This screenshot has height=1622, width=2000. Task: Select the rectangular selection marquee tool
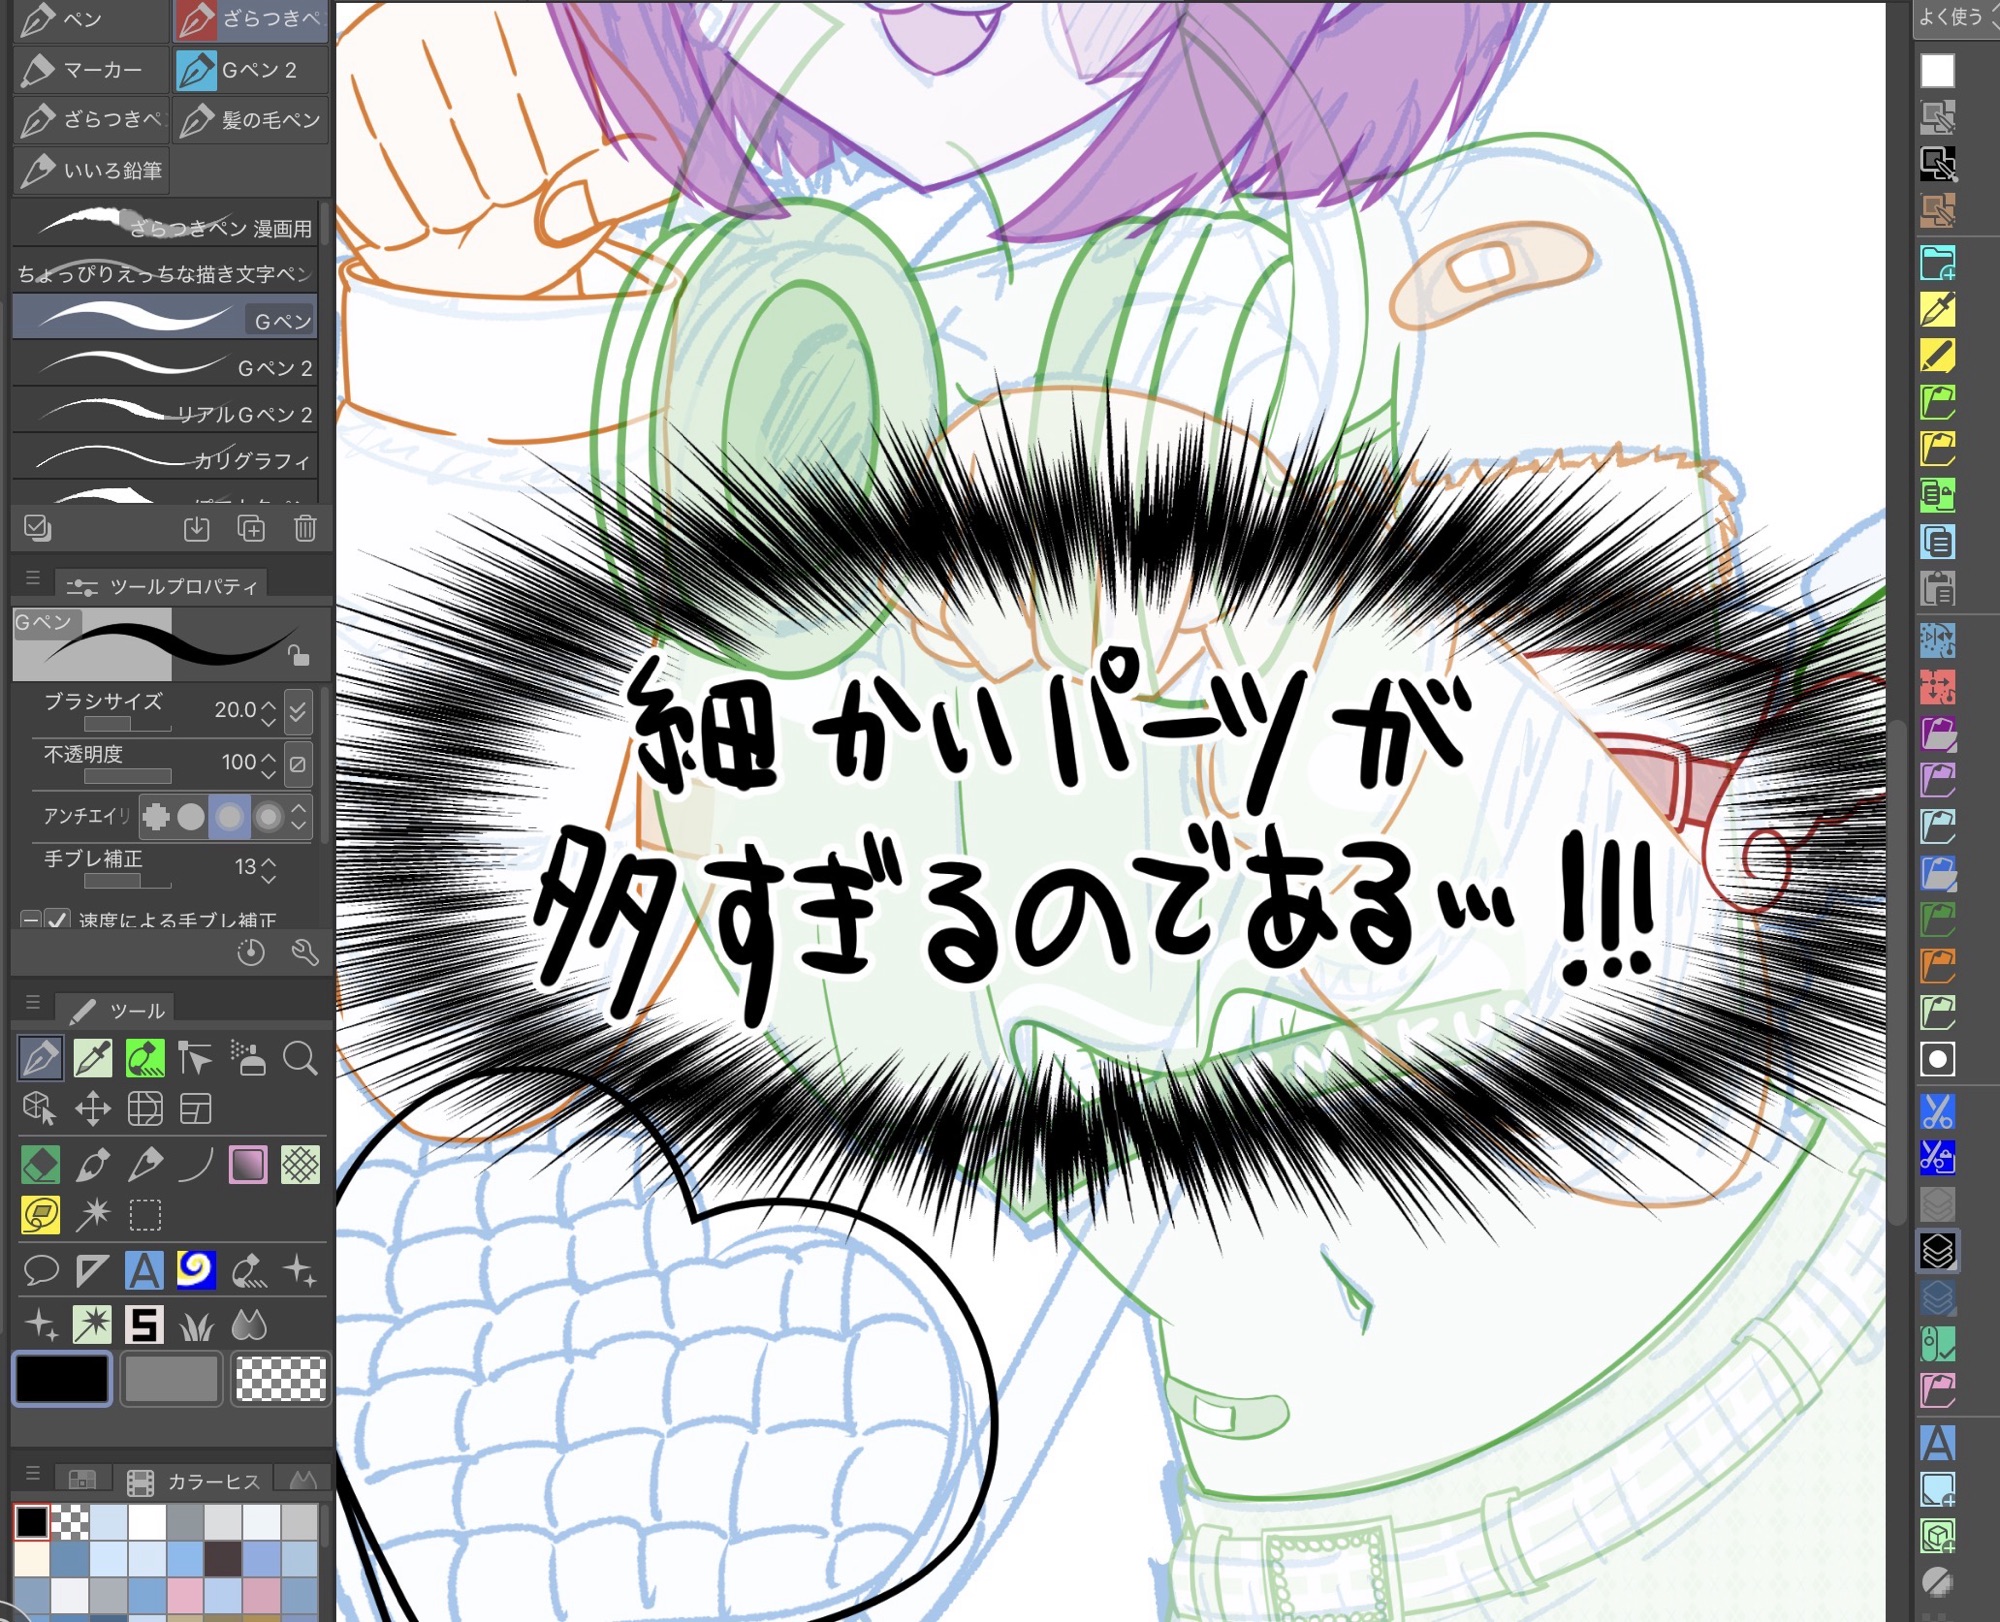click(145, 1216)
